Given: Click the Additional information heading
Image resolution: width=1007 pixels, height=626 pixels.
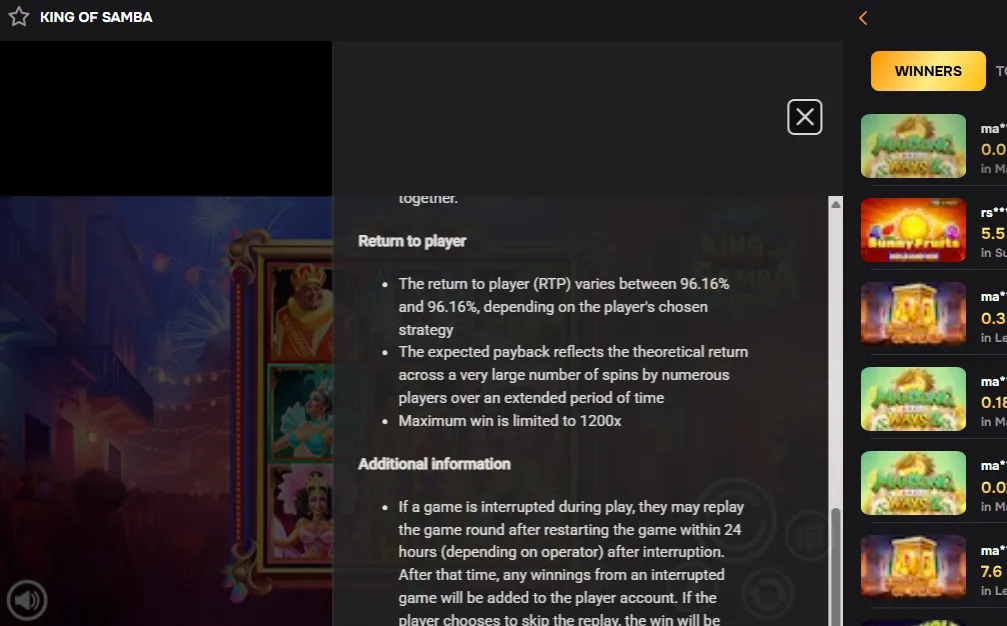Looking at the screenshot, I should tap(434, 464).
